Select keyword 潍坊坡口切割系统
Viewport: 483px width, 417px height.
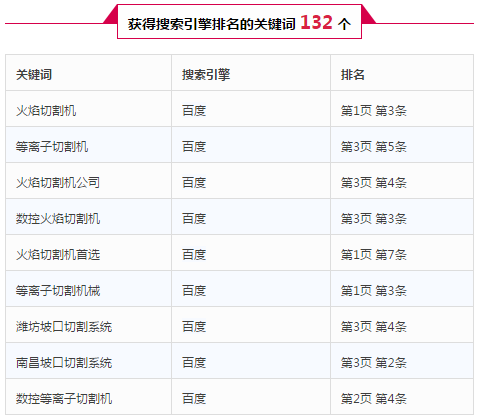pyautogui.click(x=64, y=326)
